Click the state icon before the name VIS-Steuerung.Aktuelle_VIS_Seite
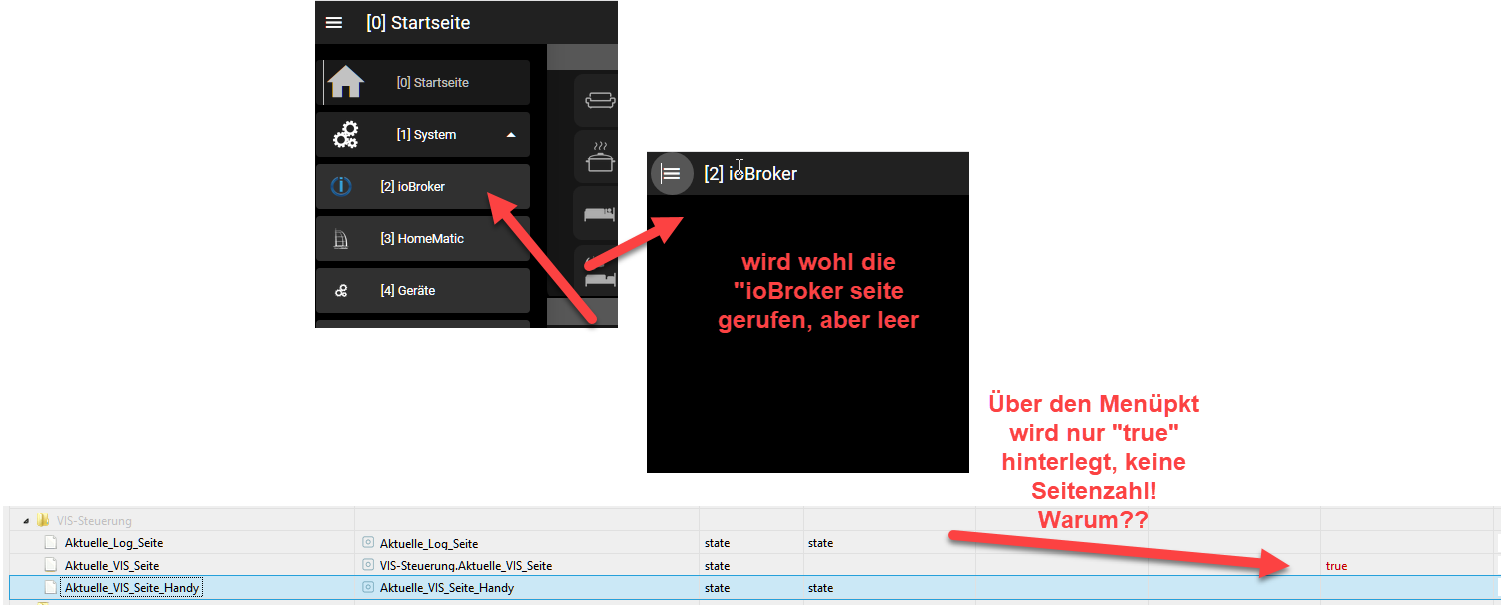Image resolution: width=1501 pixels, height=605 pixels. 368,565
